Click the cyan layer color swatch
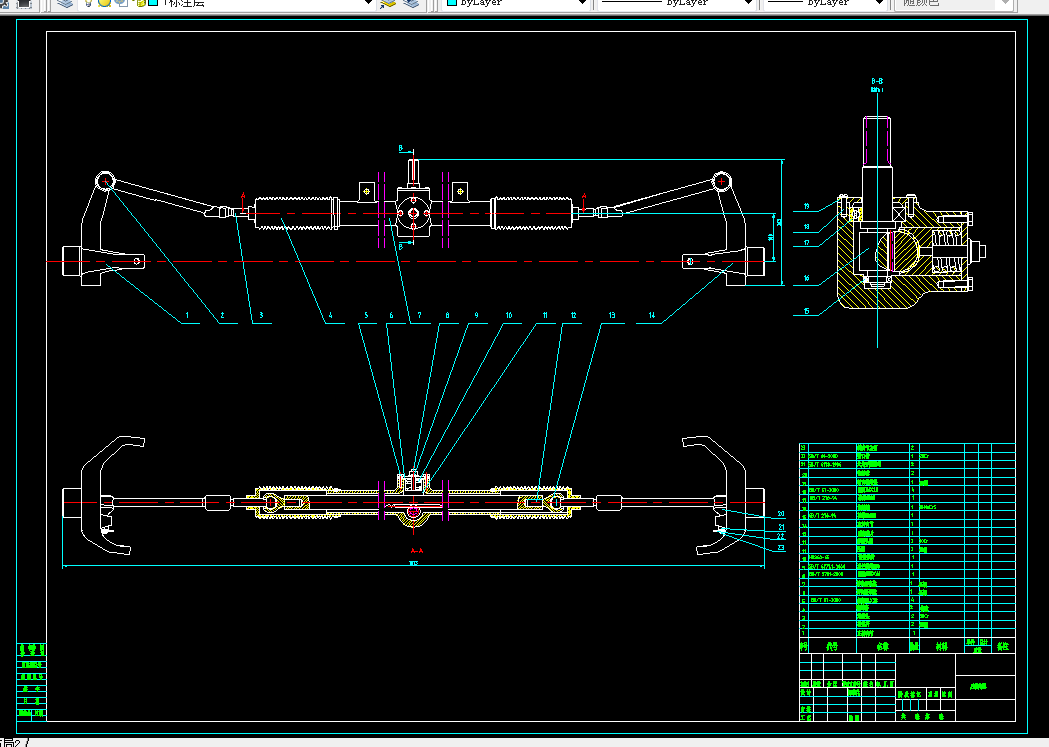 pyautogui.click(x=153, y=3)
